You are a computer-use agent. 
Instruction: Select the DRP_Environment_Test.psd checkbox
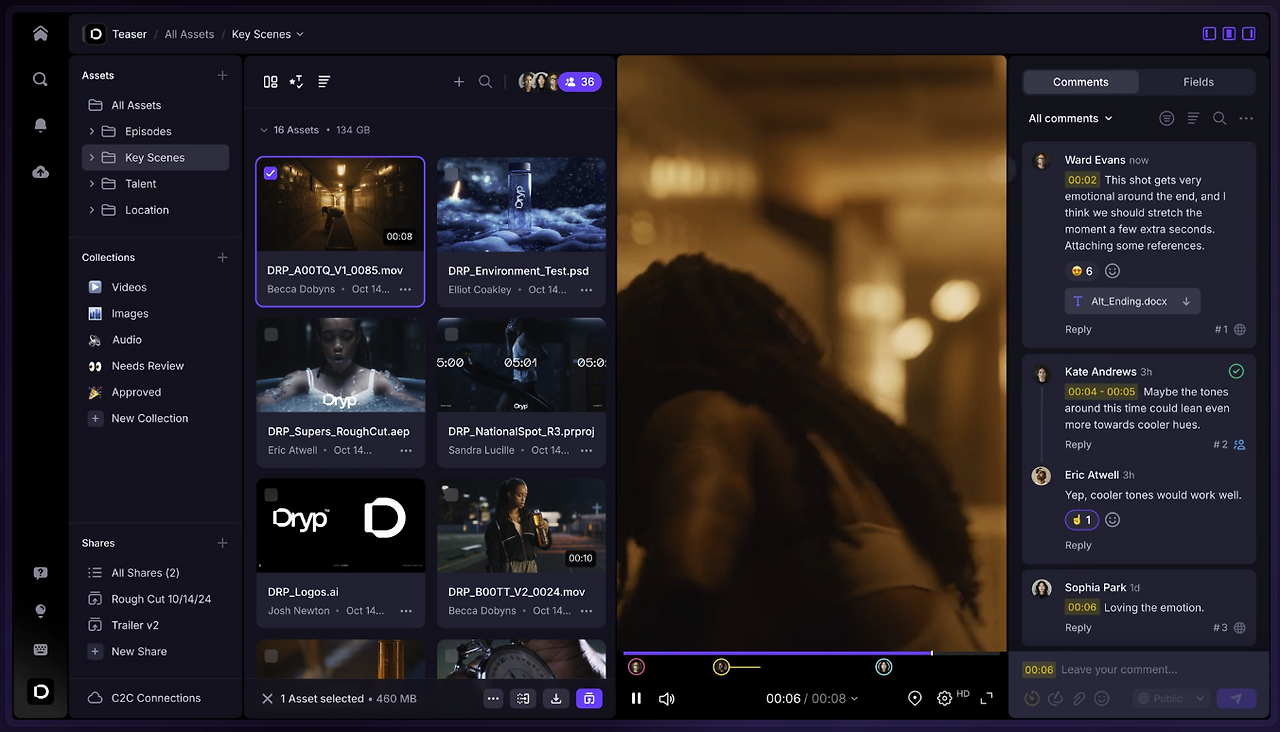pyautogui.click(x=451, y=173)
